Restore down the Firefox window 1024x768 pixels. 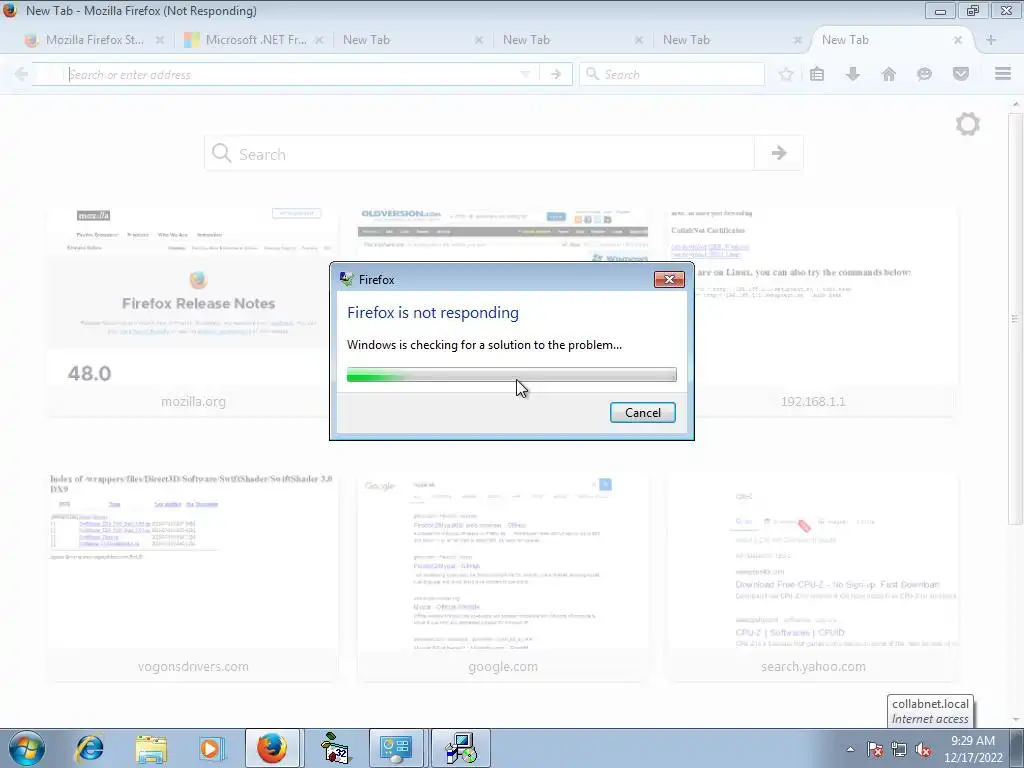(x=972, y=10)
